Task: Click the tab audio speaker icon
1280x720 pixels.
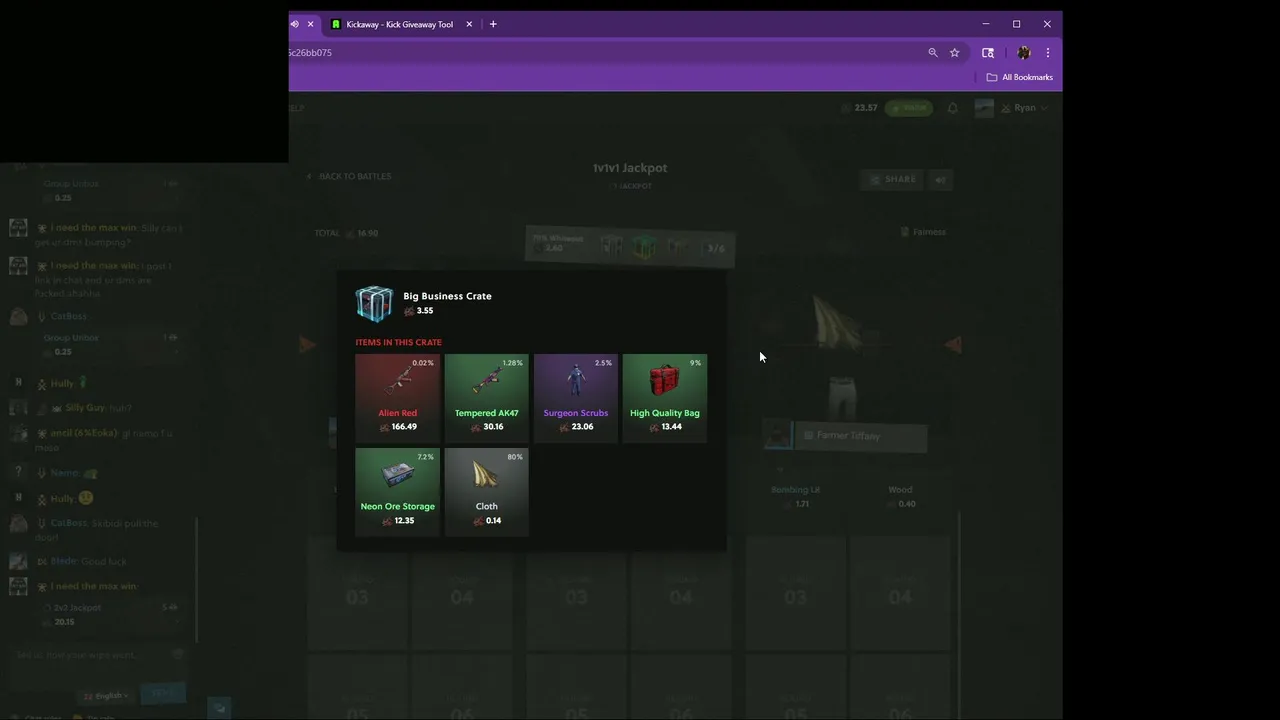Action: tap(294, 24)
